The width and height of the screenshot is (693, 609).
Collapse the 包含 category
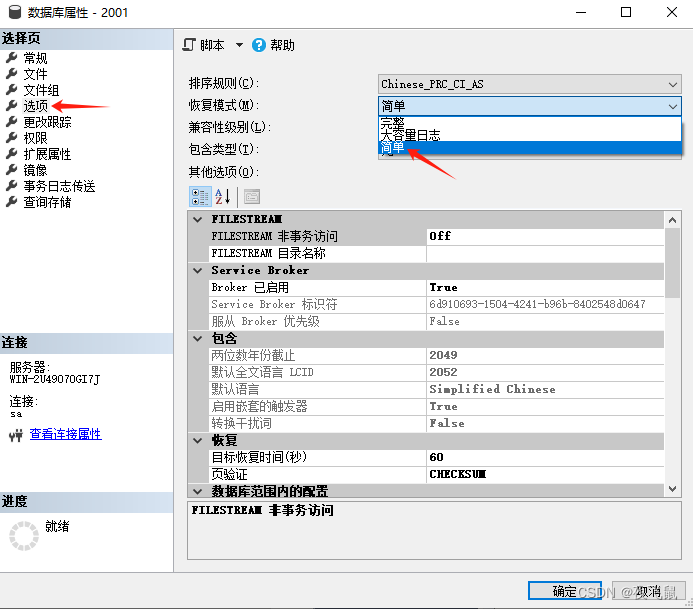point(198,339)
